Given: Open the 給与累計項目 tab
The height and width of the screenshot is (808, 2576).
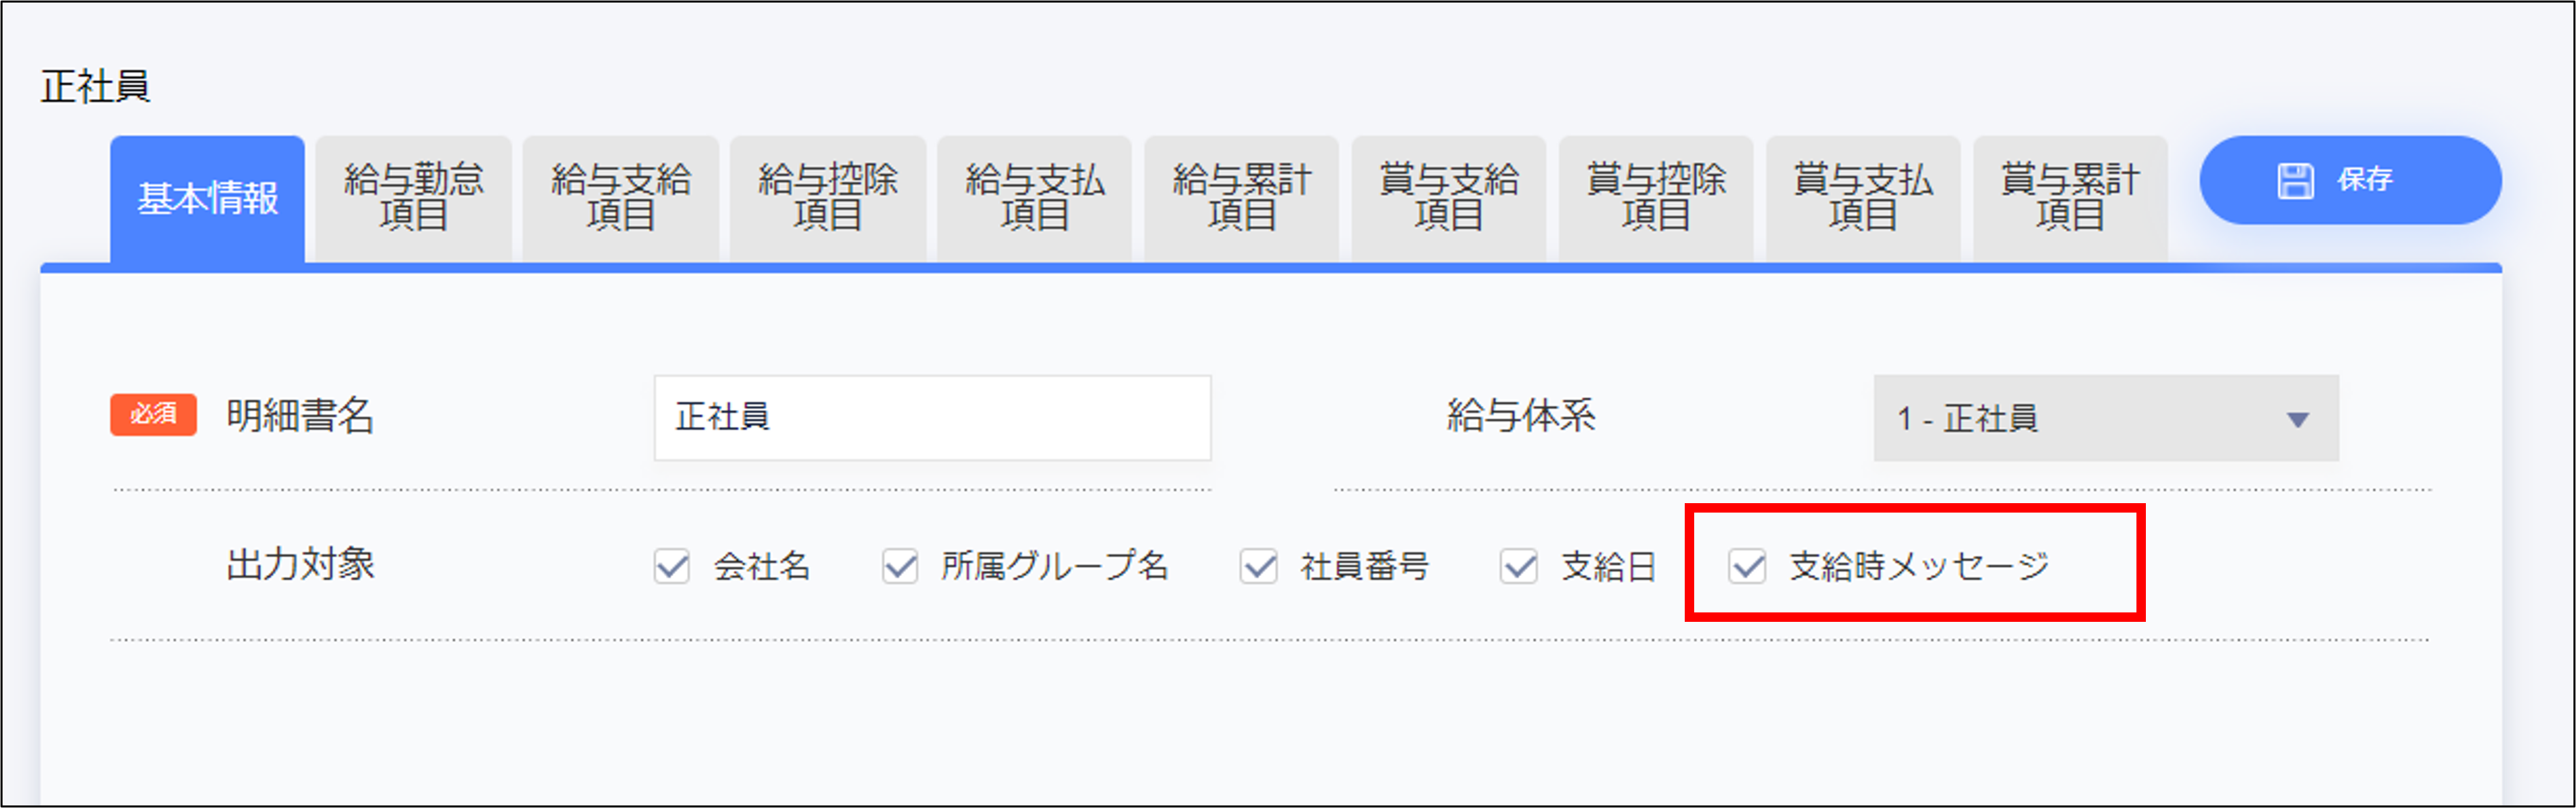Looking at the screenshot, I should point(1241,196).
